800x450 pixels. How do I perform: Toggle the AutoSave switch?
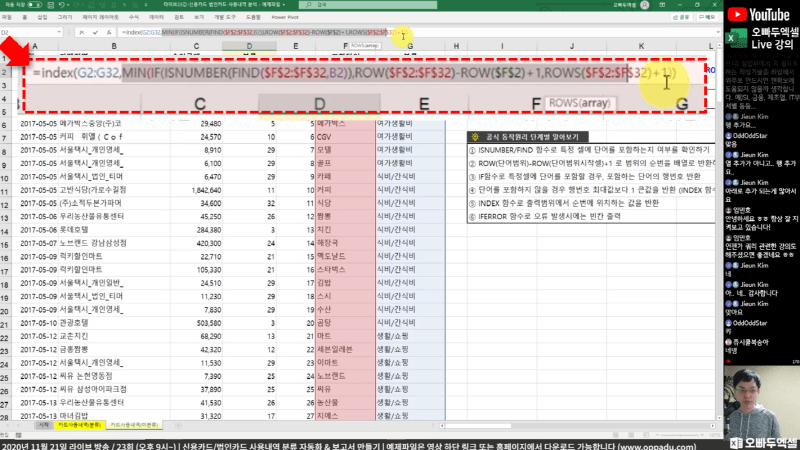tap(32, 5)
